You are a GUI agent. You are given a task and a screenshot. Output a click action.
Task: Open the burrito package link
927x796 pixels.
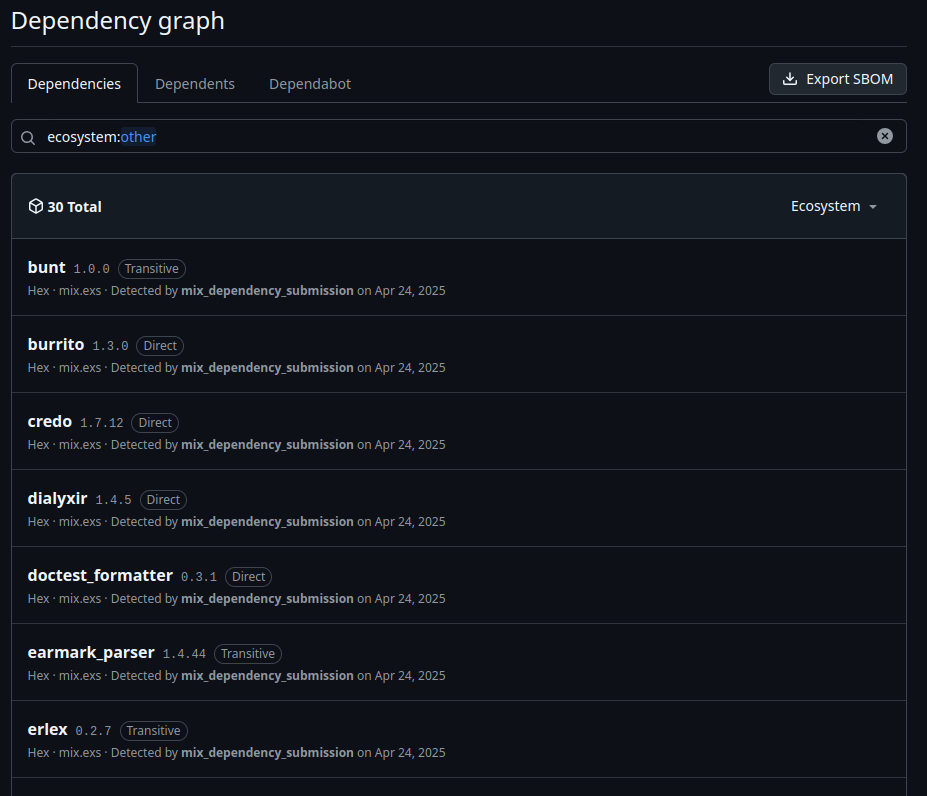(x=56, y=345)
